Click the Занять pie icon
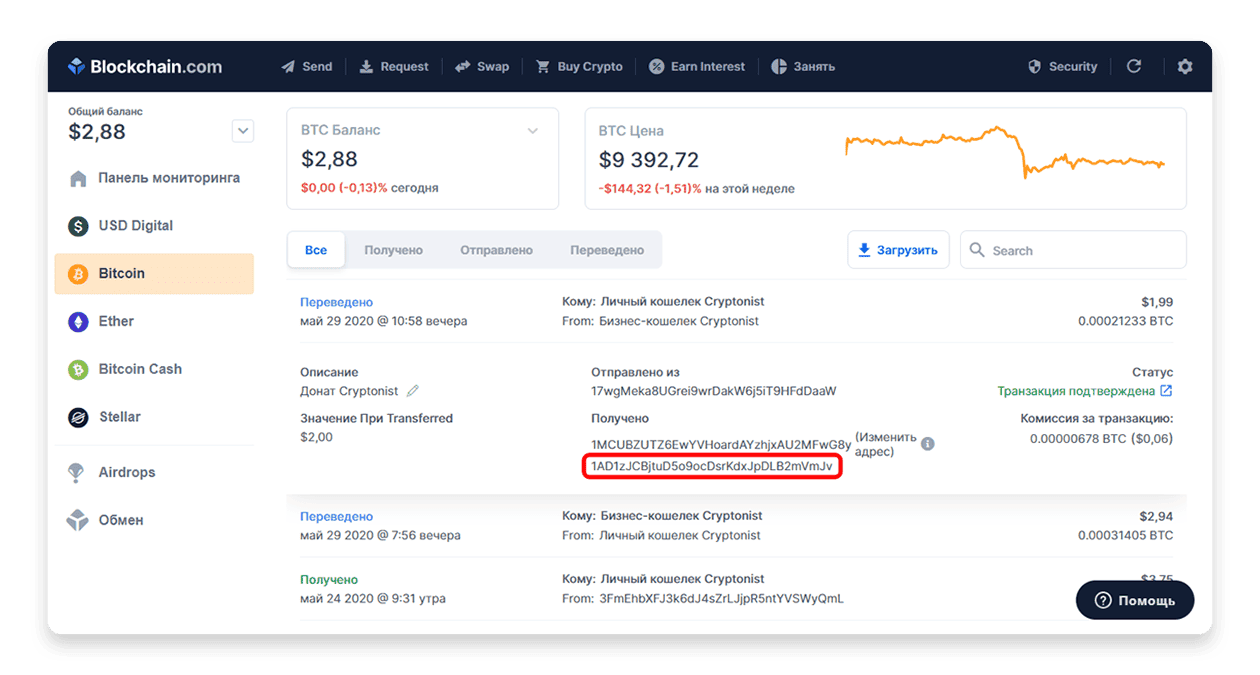Screen dimensions: 1260x675 coord(779,67)
